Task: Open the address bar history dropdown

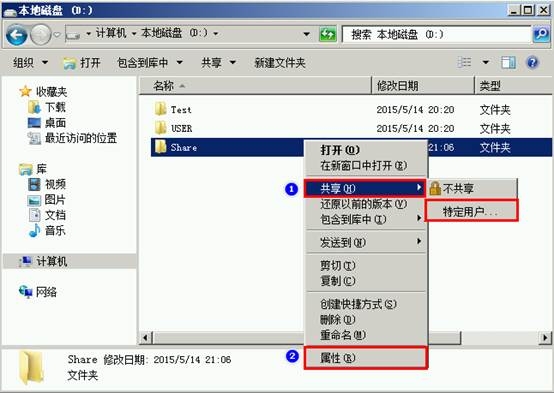Action: tap(307, 34)
